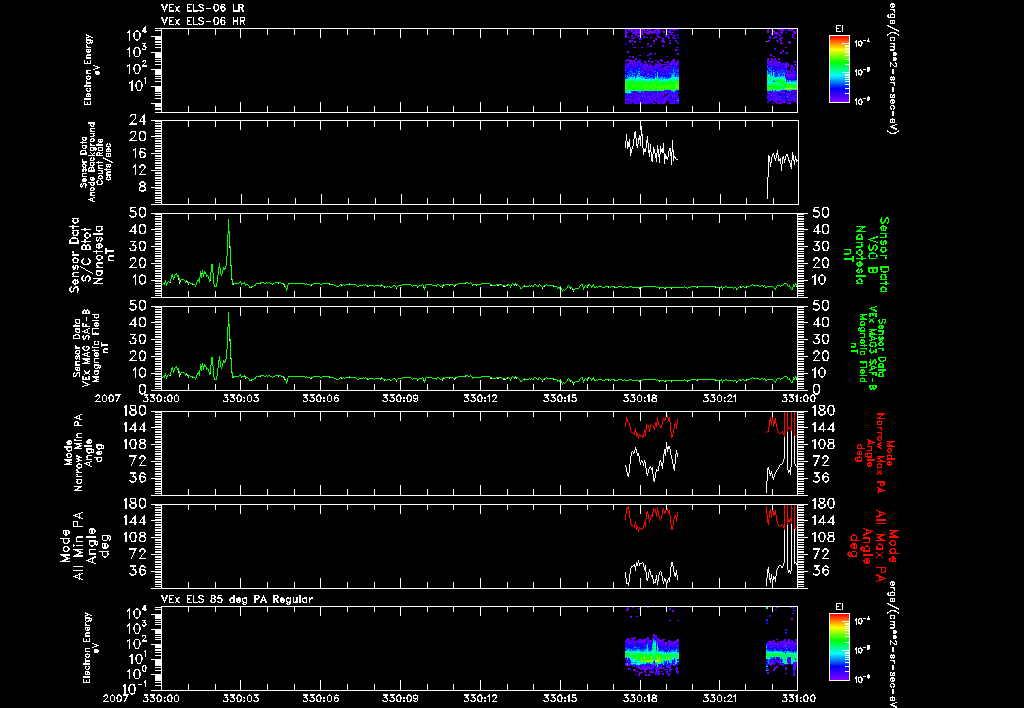Pick the color bar next to ELS-06 spectrogram
Image resolution: width=1024 pixels, height=708 pixels.
point(839,69)
